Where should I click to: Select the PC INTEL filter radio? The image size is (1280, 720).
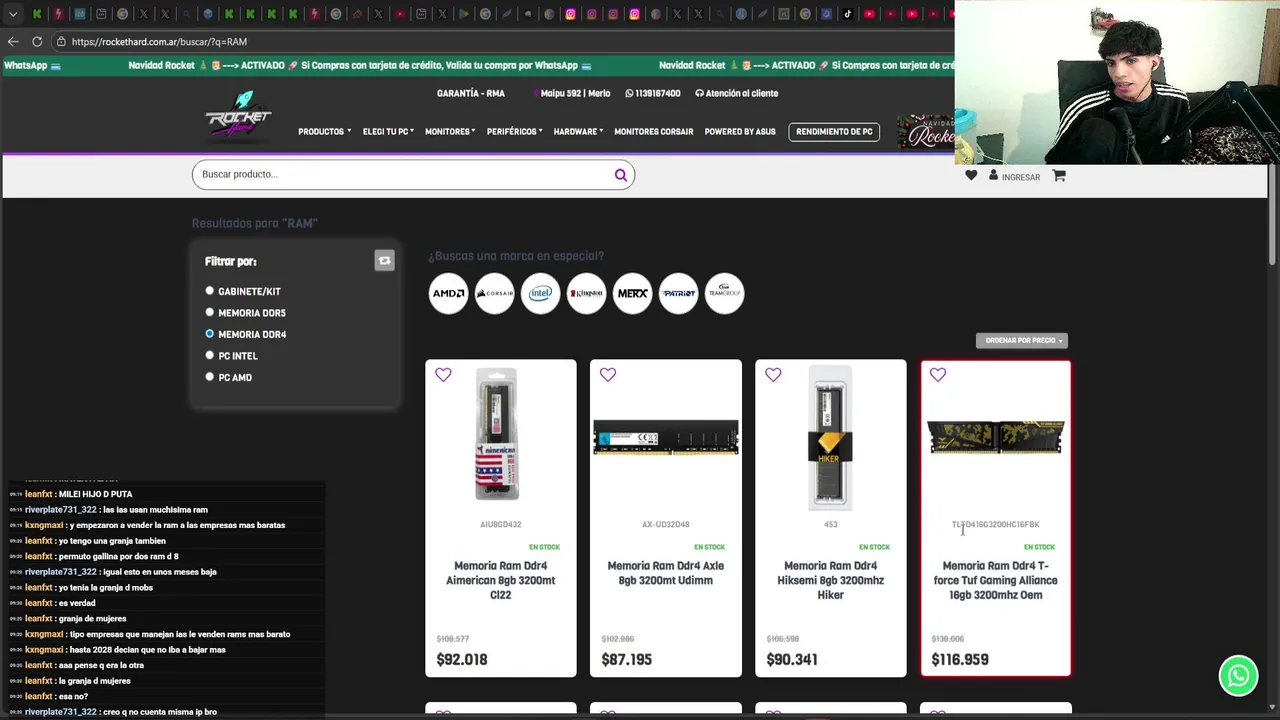[x=209, y=355]
